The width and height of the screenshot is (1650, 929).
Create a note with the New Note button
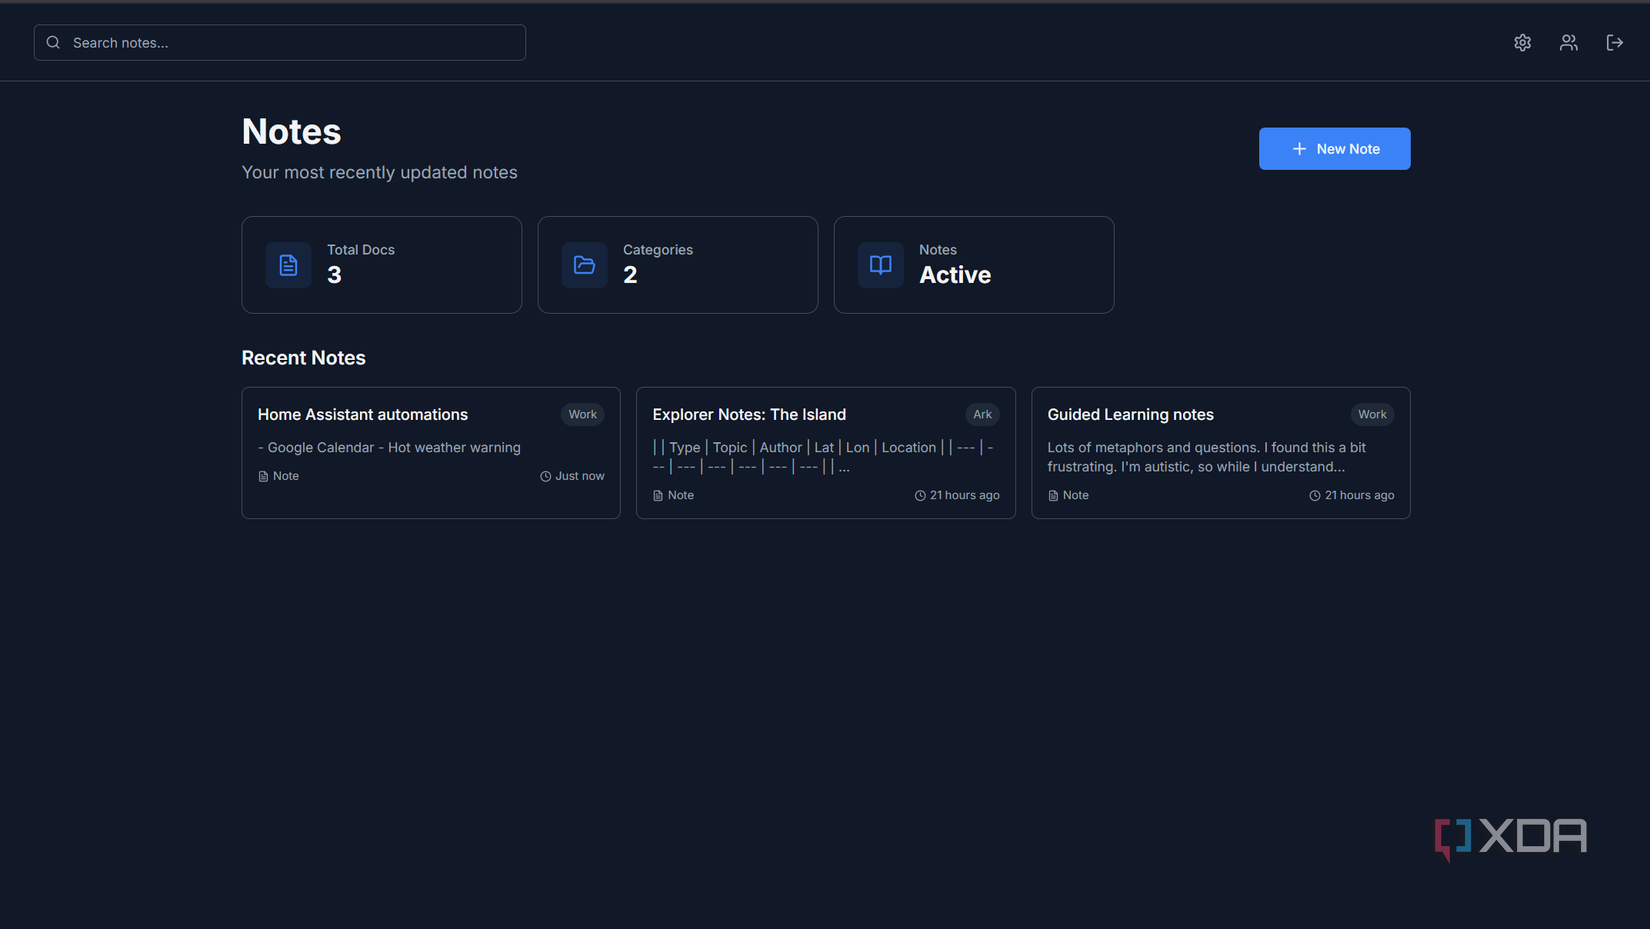coord(1334,148)
